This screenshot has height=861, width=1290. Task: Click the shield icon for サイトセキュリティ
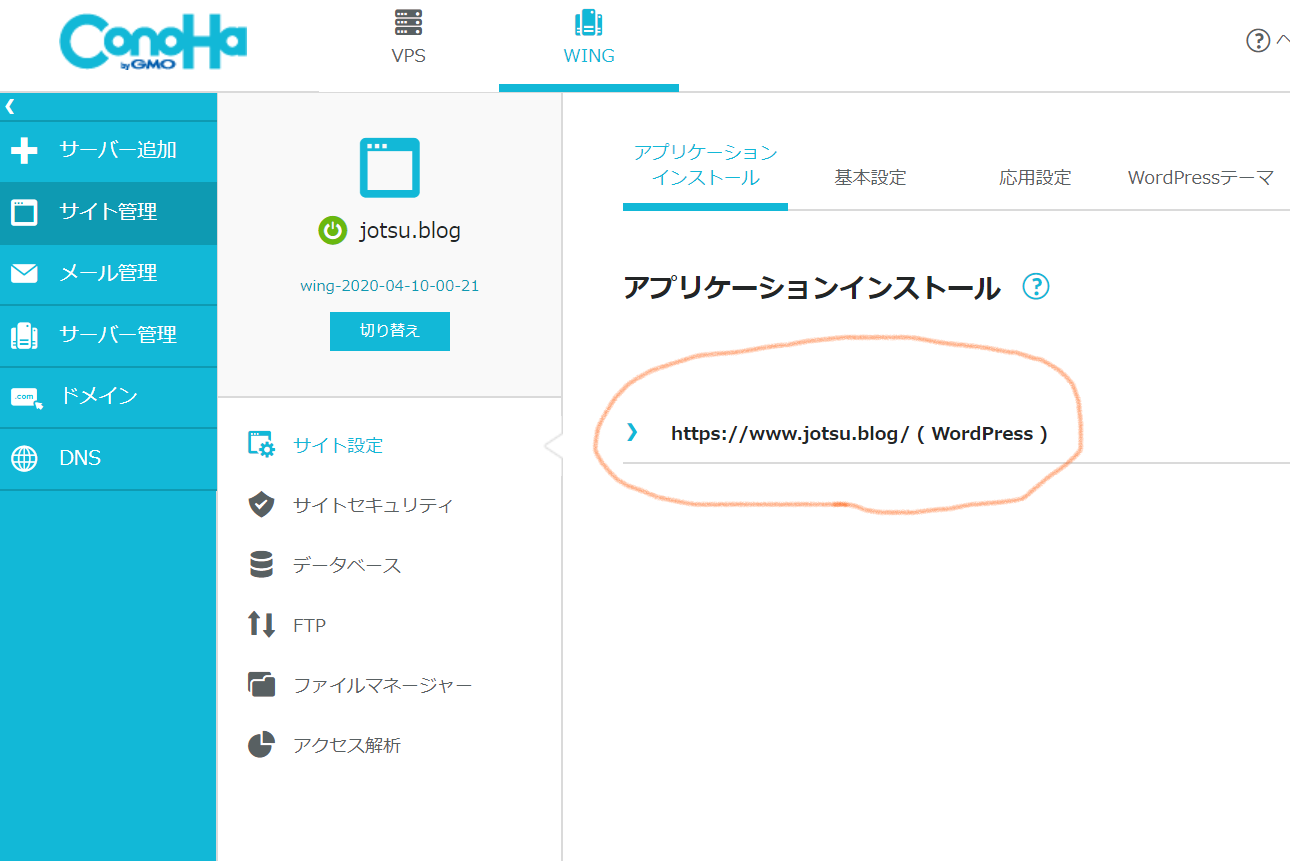click(261, 505)
